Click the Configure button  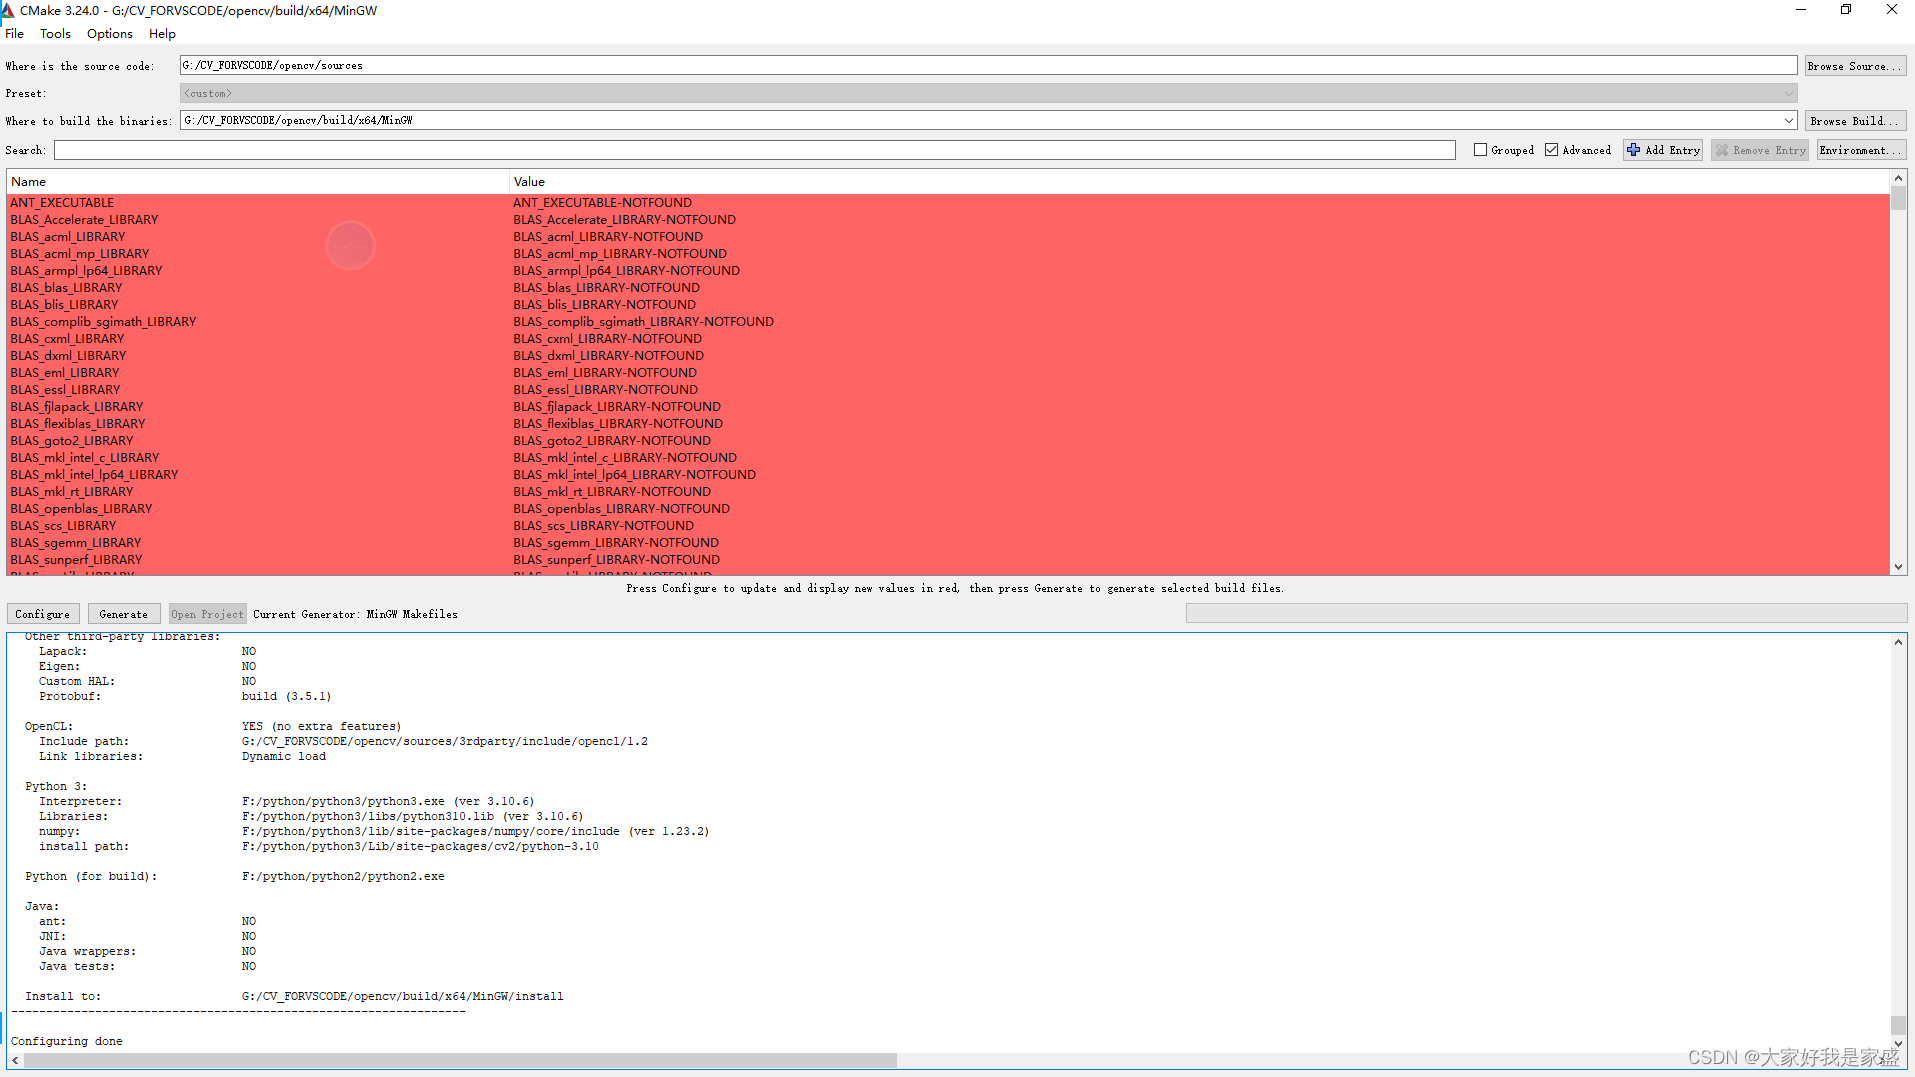point(43,614)
